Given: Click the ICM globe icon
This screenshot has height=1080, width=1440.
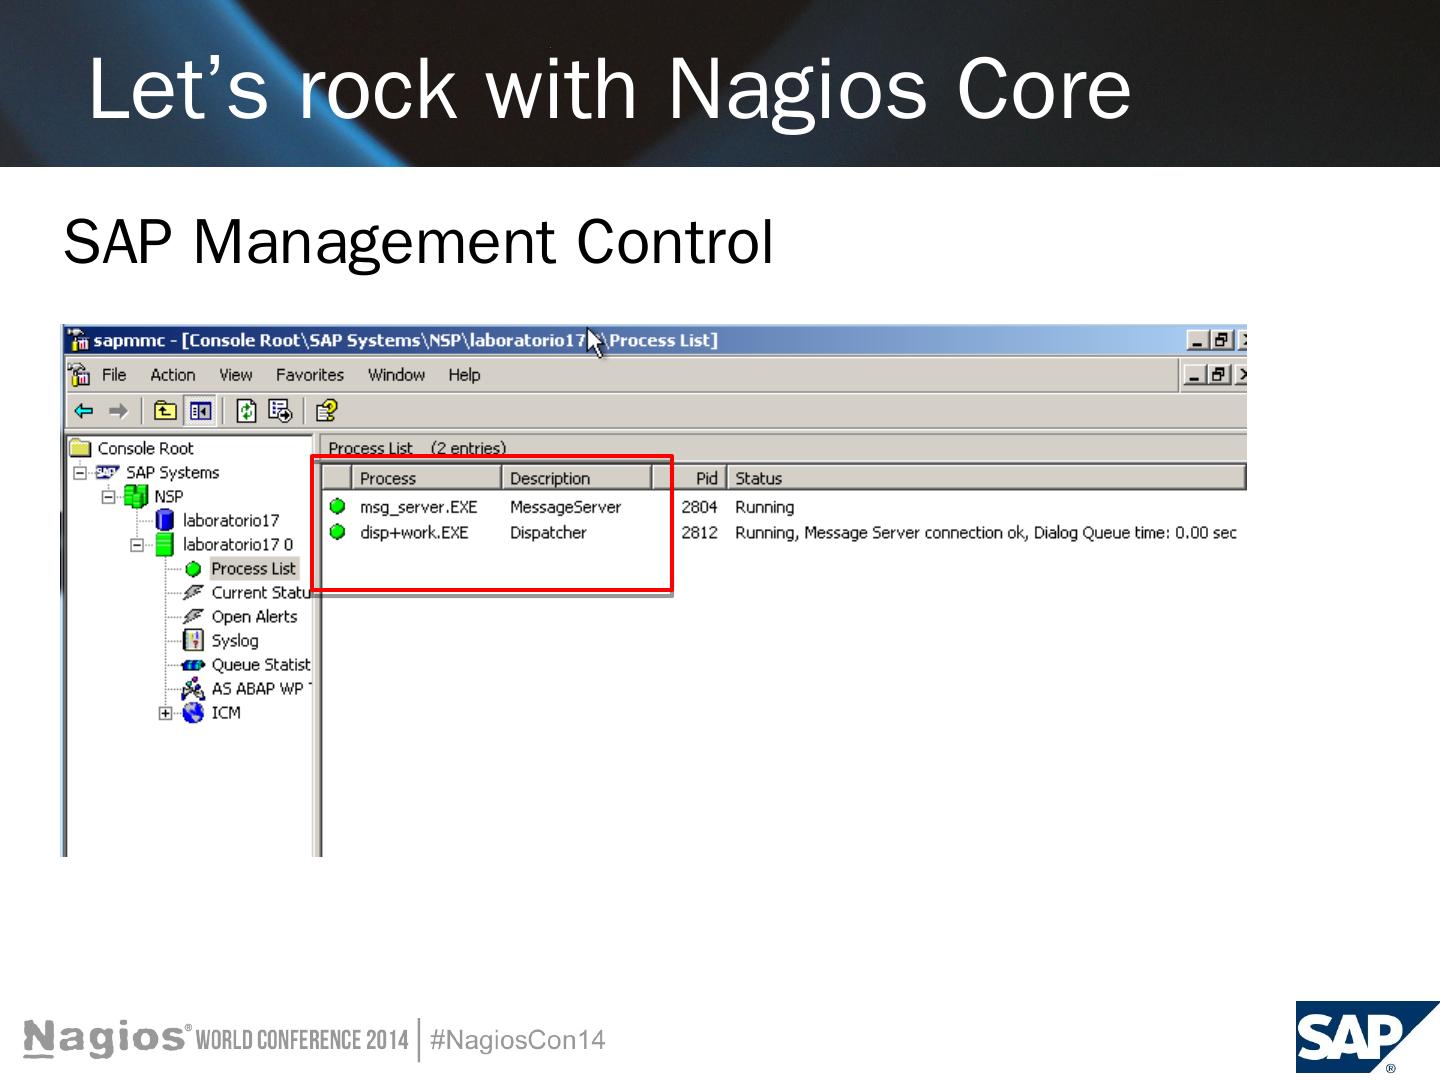Looking at the screenshot, I should coord(193,712).
